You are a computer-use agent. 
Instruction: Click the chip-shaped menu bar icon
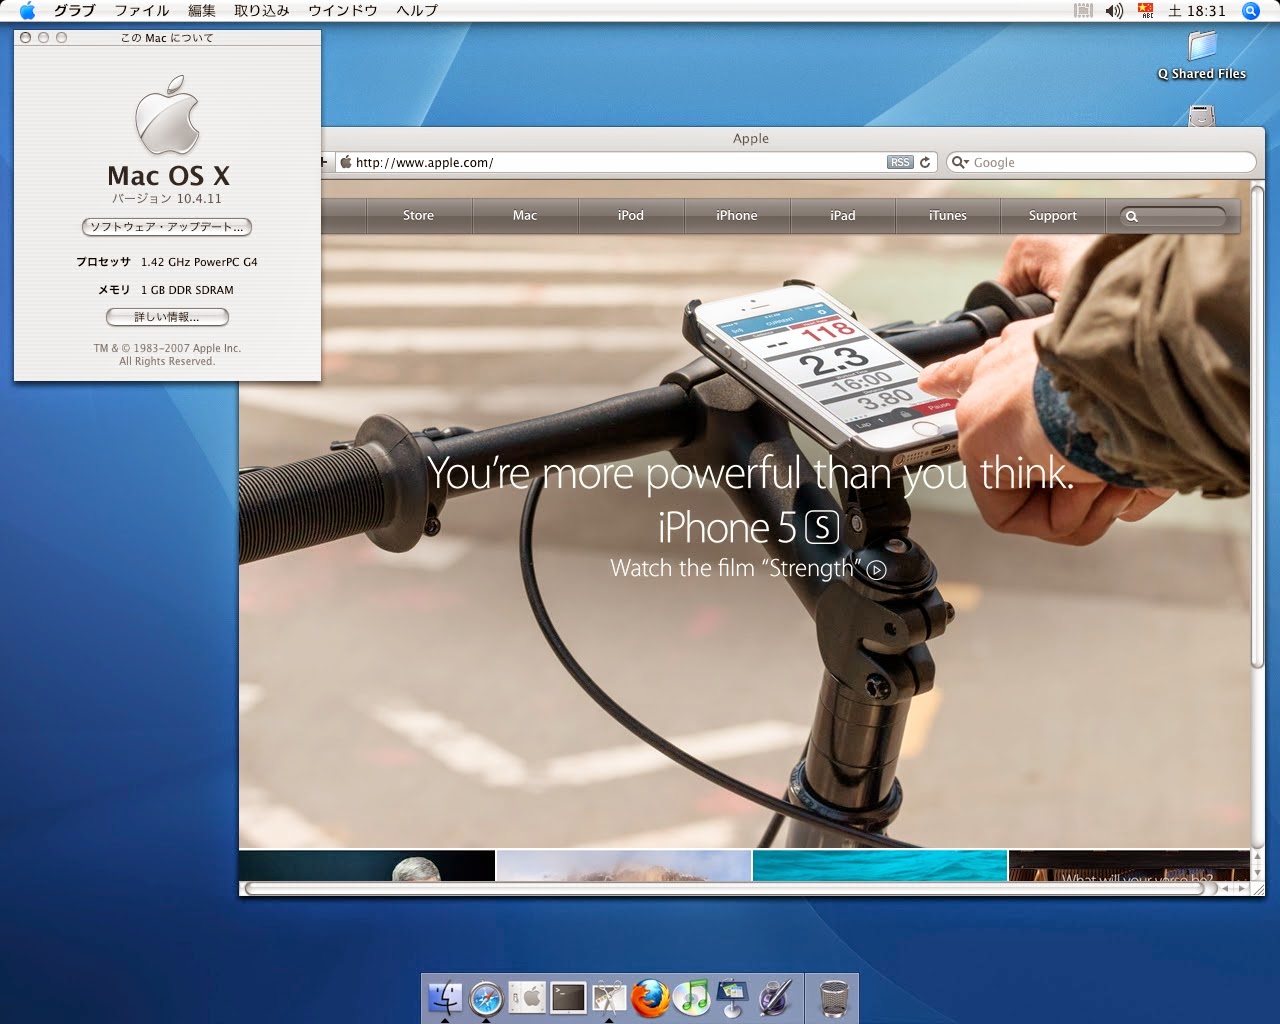pos(1083,10)
